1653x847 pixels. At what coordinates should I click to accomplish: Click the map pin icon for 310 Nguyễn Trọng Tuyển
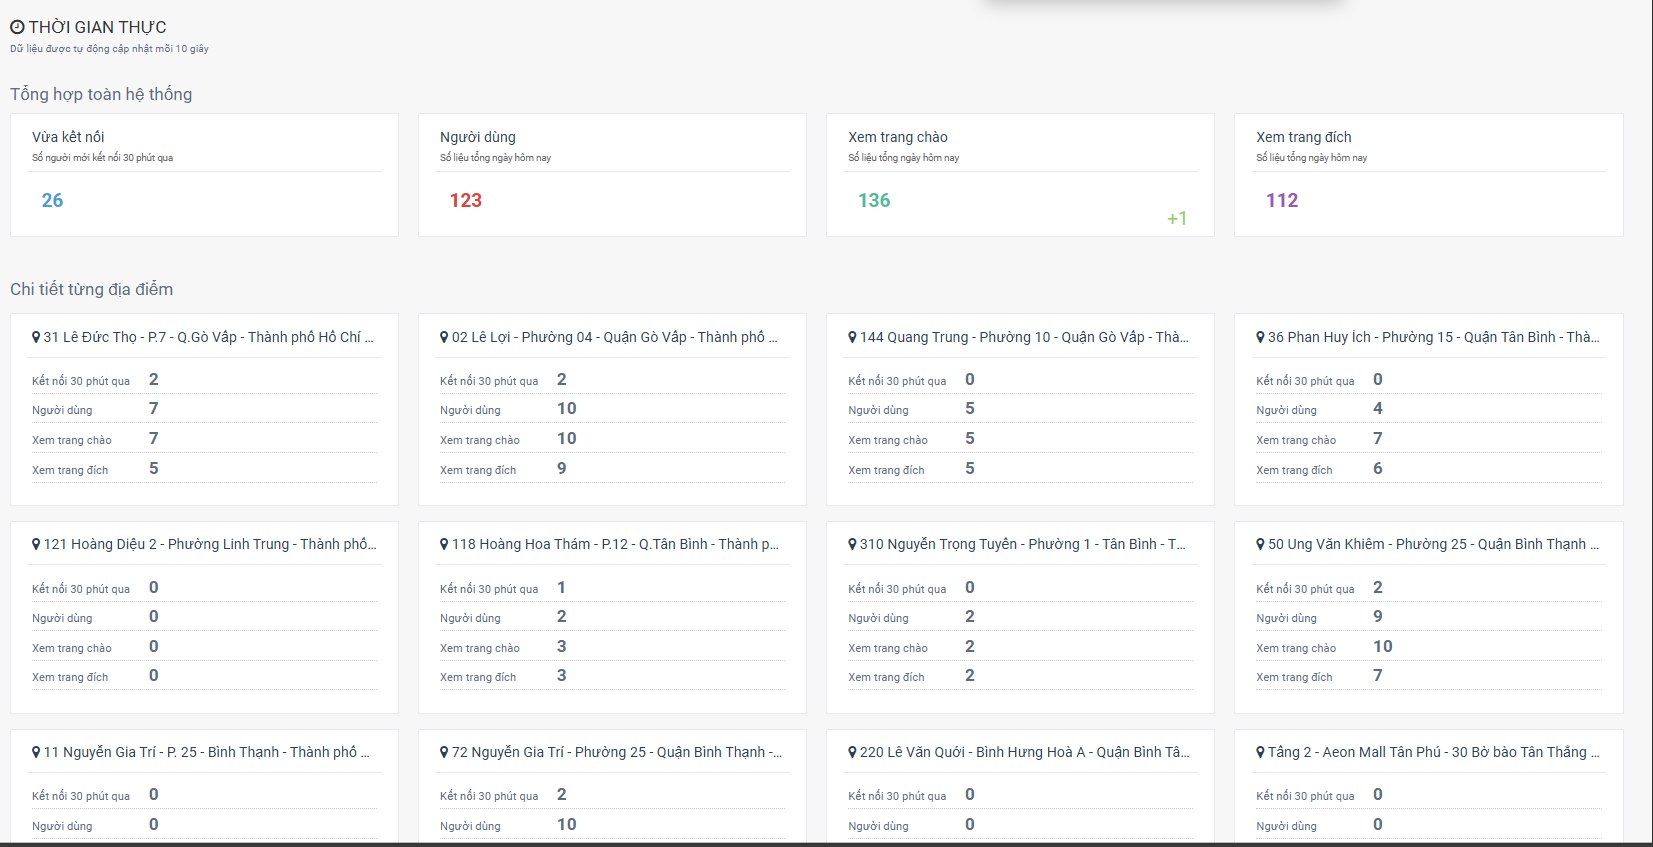[852, 544]
